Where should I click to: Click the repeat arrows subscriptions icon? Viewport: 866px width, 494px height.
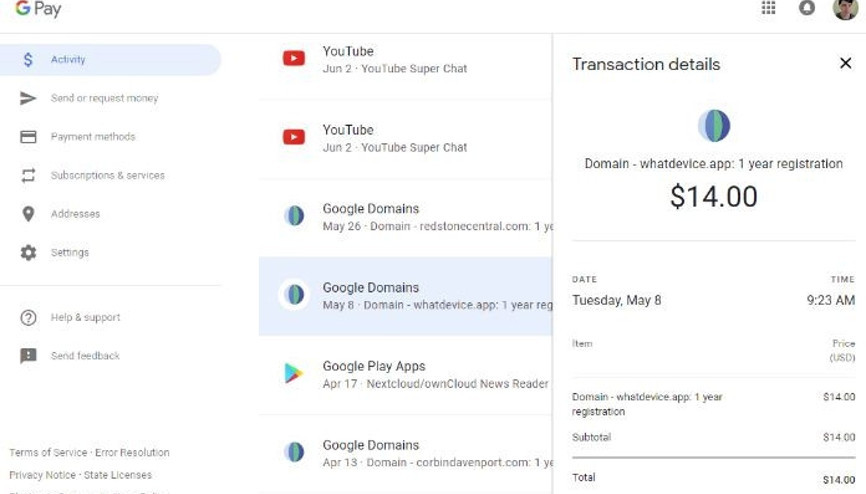28,175
